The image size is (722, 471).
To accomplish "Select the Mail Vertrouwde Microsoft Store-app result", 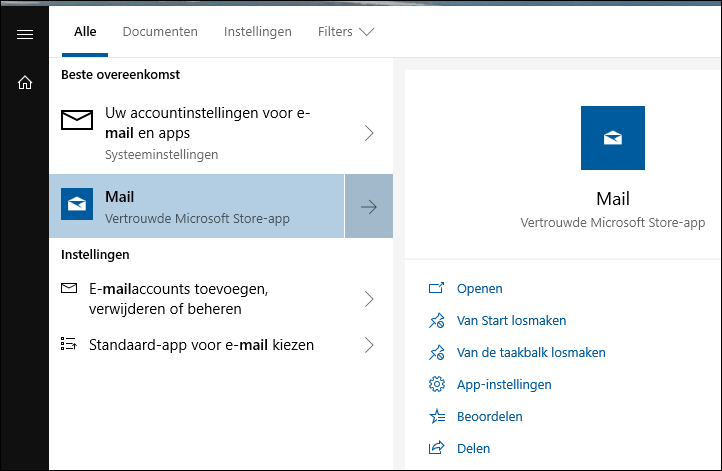I will [197, 206].
